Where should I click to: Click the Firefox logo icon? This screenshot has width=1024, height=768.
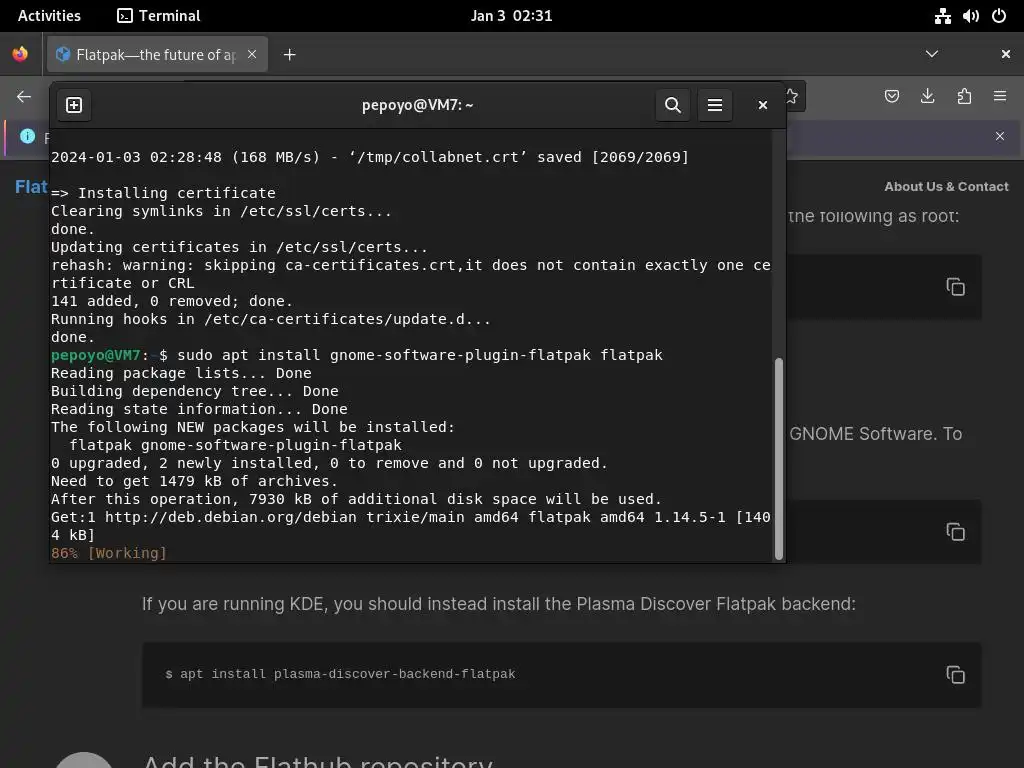[20, 54]
